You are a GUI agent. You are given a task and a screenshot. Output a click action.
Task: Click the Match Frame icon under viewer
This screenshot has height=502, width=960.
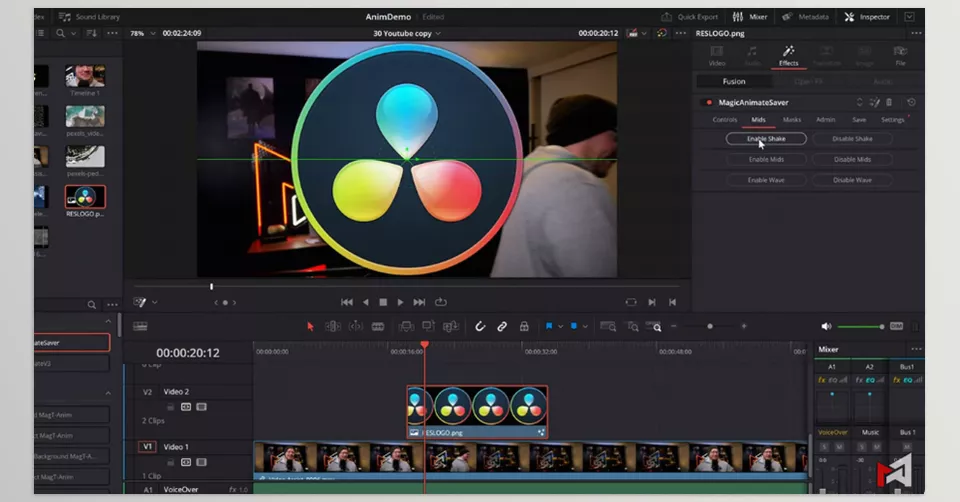pyautogui.click(x=631, y=302)
